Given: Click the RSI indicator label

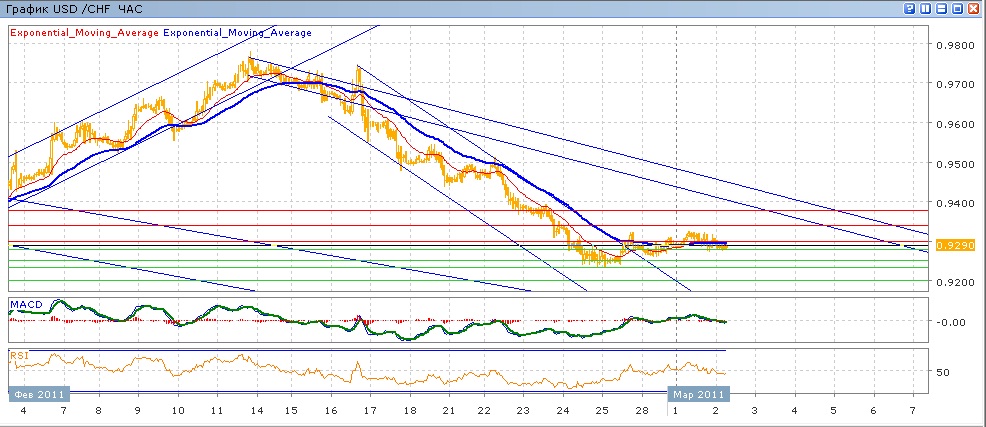Looking at the screenshot, I should 19,356.
